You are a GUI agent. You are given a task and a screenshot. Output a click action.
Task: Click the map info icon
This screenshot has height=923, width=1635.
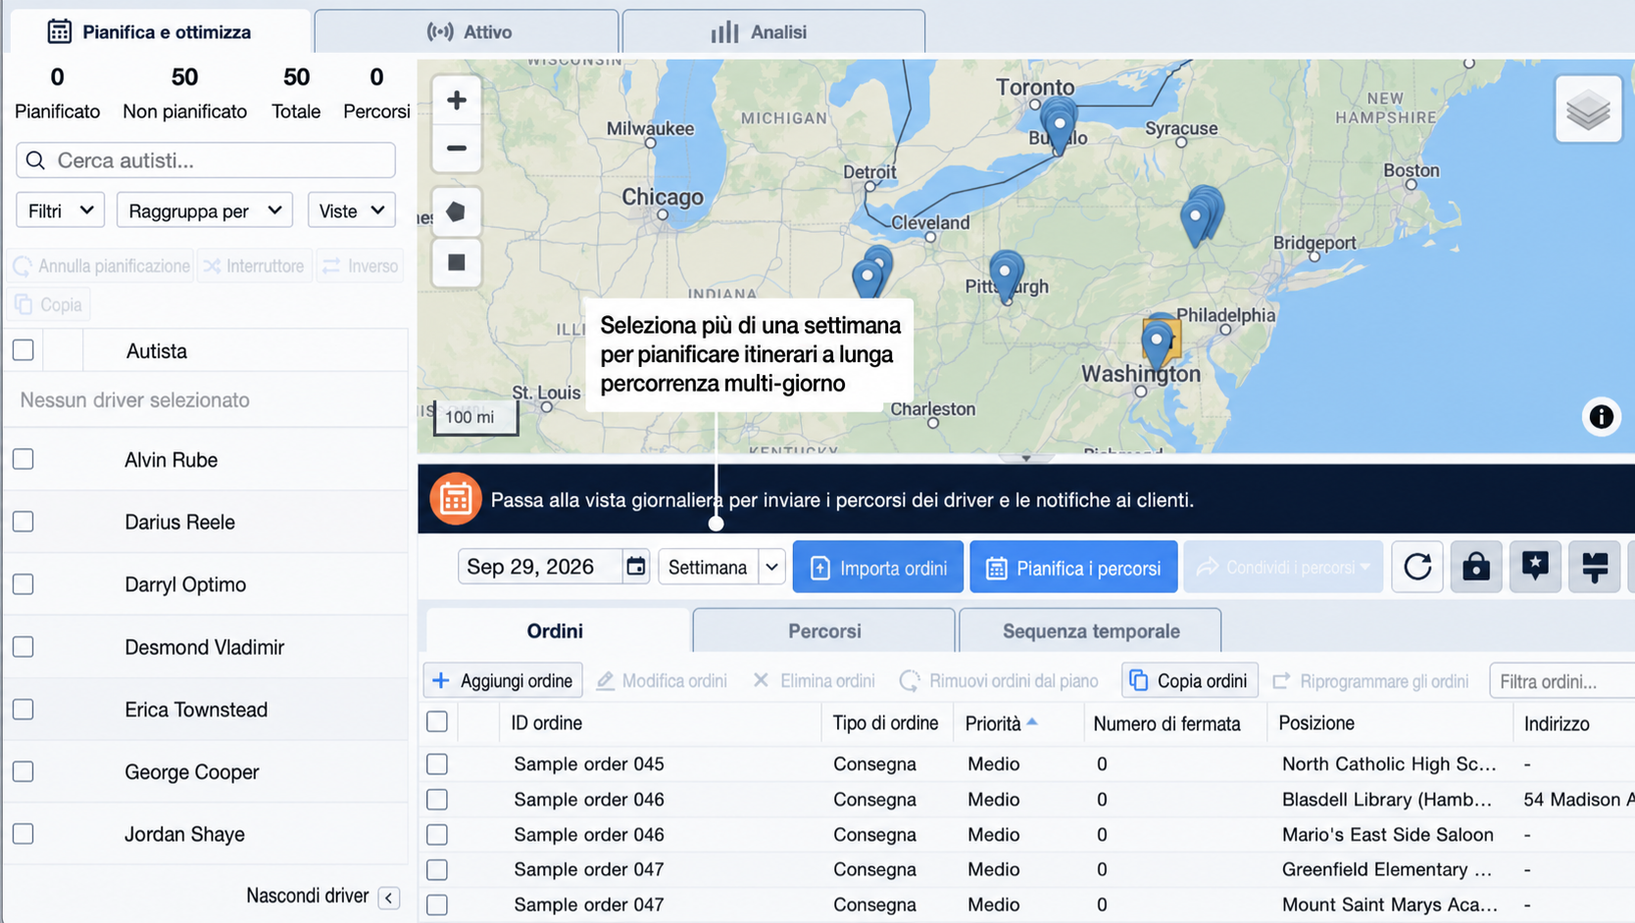[x=1601, y=416]
